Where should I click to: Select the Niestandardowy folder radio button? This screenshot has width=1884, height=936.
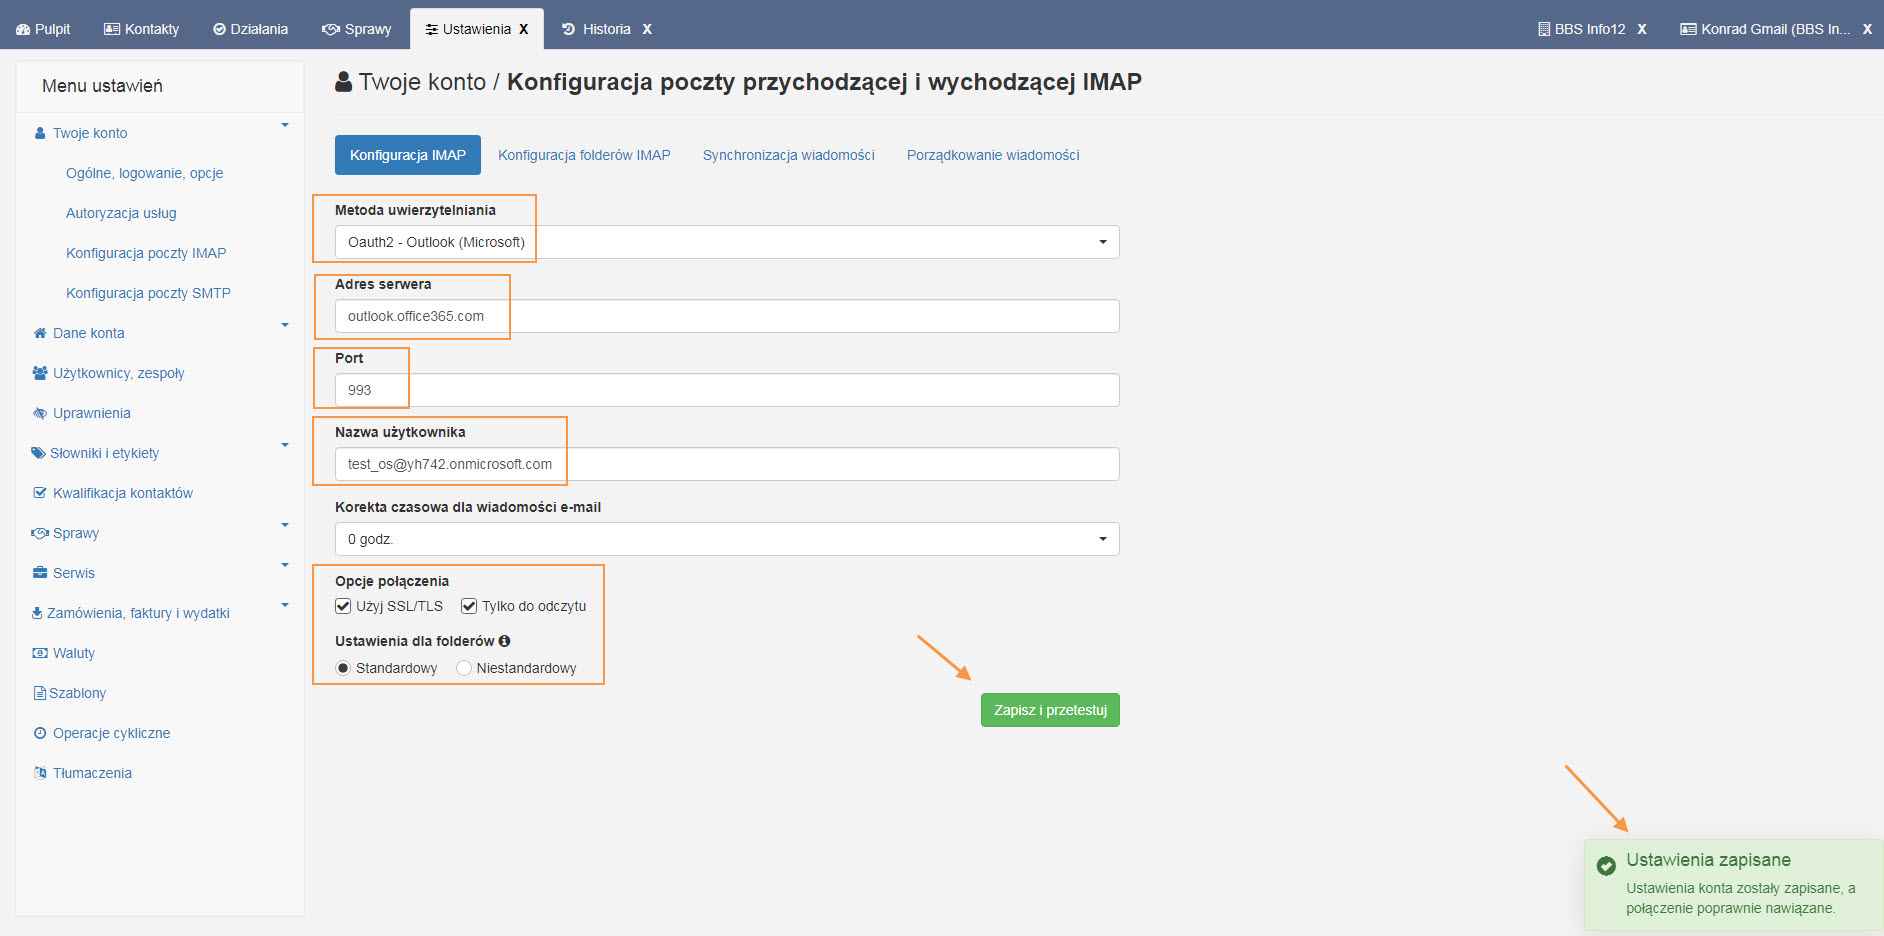pyautogui.click(x=464, y=668)
